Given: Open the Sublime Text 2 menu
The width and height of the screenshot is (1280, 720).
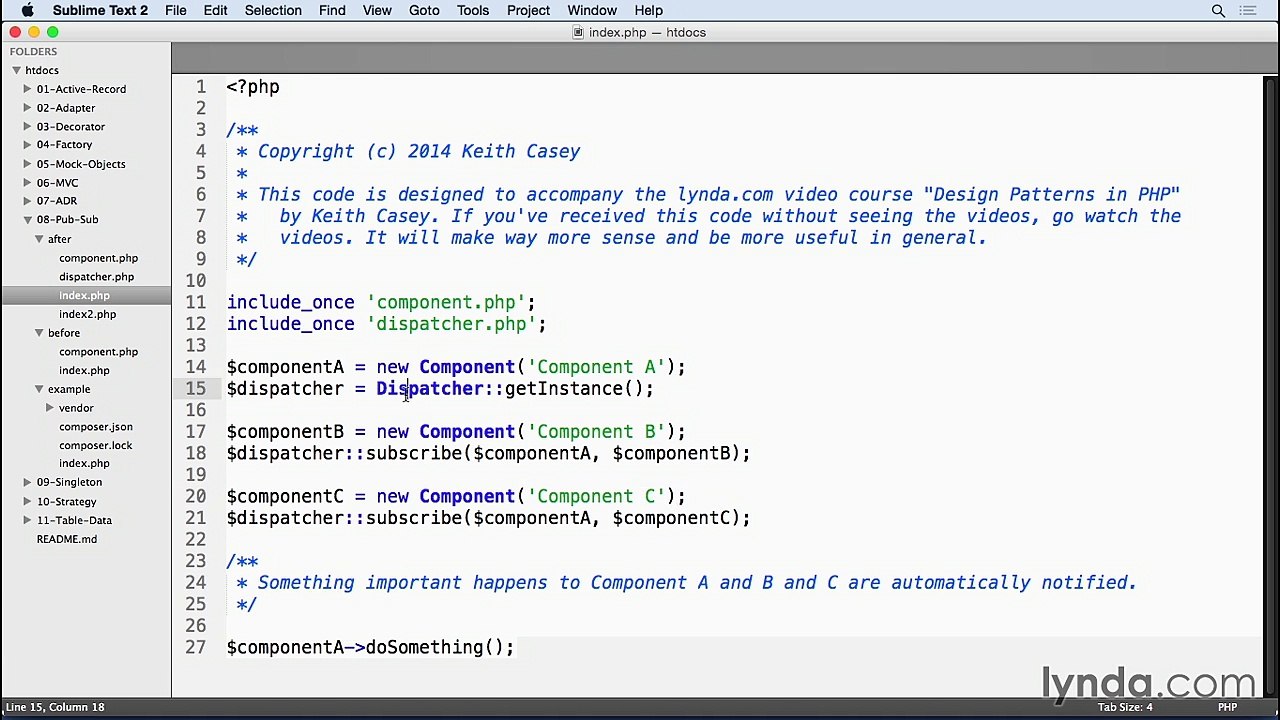Looking at the screenshot, I should [x=100, y=11].
